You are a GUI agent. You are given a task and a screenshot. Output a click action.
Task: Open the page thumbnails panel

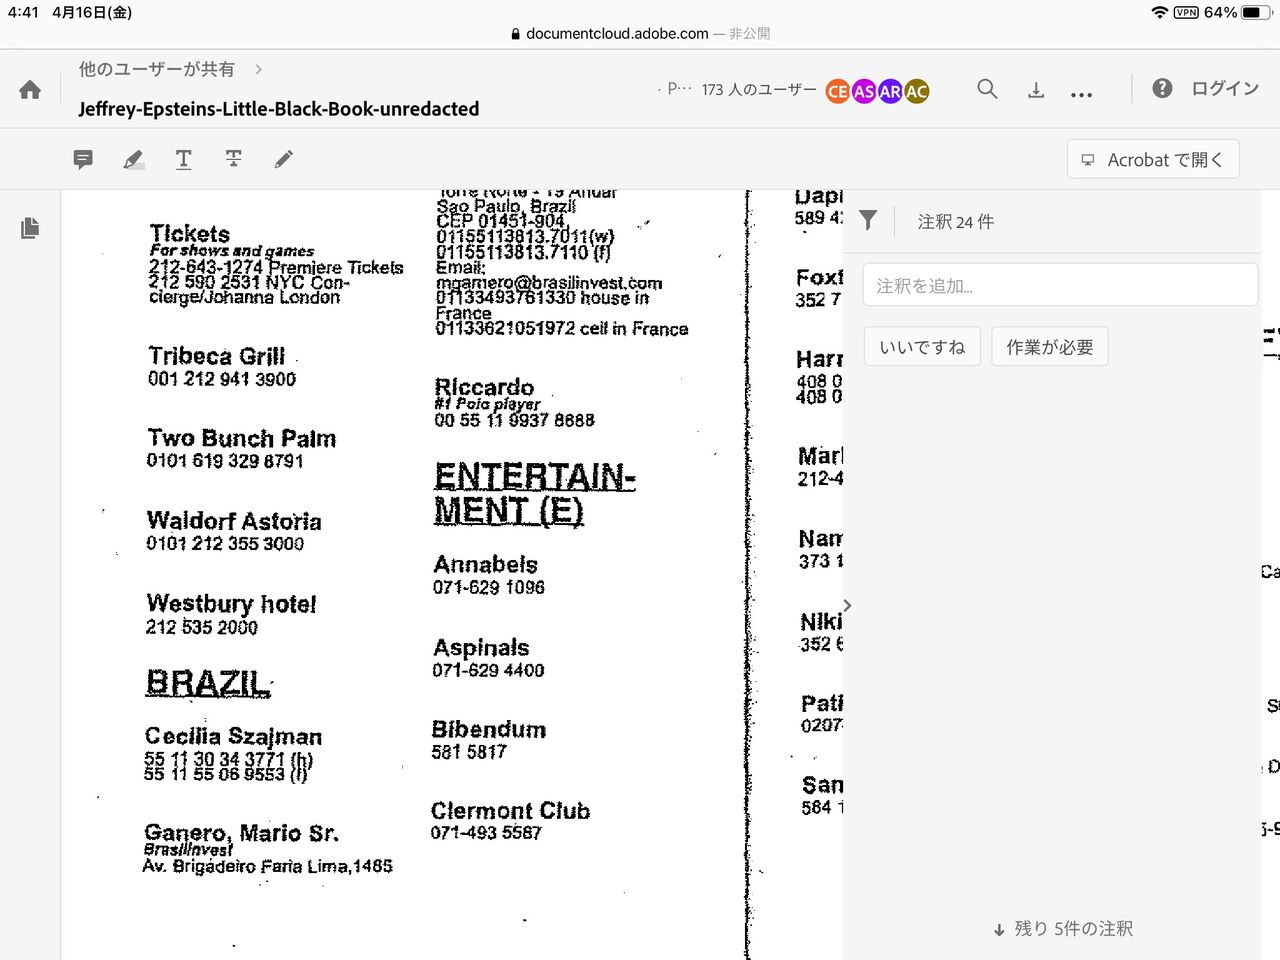pos(30,228)
